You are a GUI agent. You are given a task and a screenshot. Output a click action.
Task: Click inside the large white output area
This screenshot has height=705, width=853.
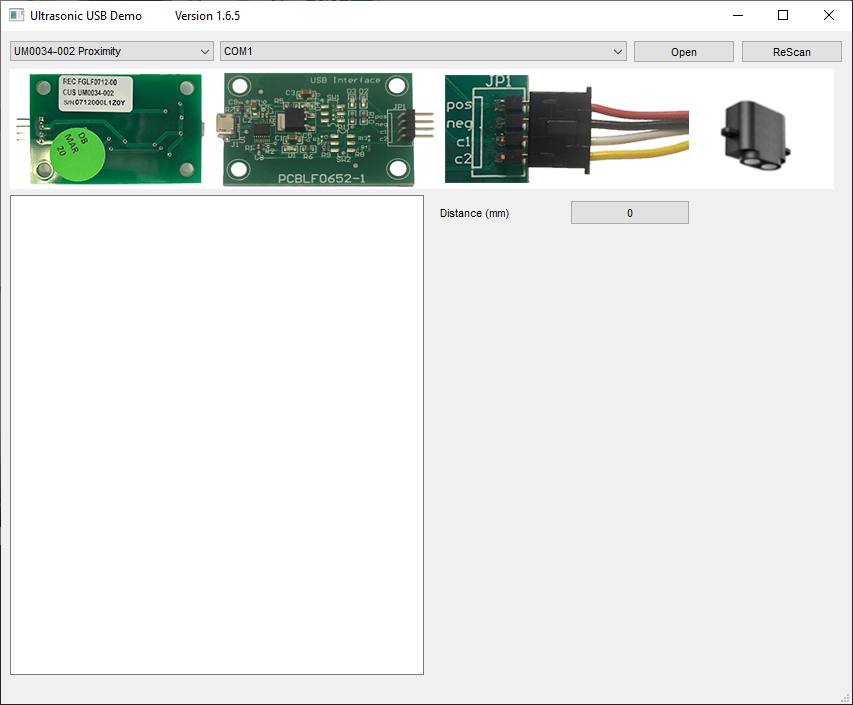pos(217,435)
